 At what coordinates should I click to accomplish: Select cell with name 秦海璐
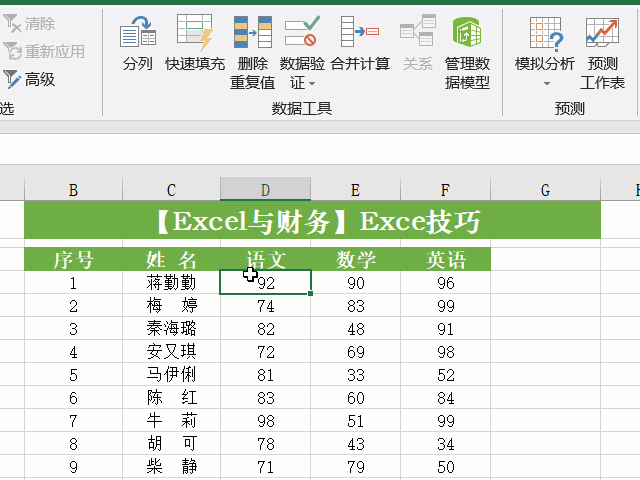pyautogui.click(x=171, y=328)
